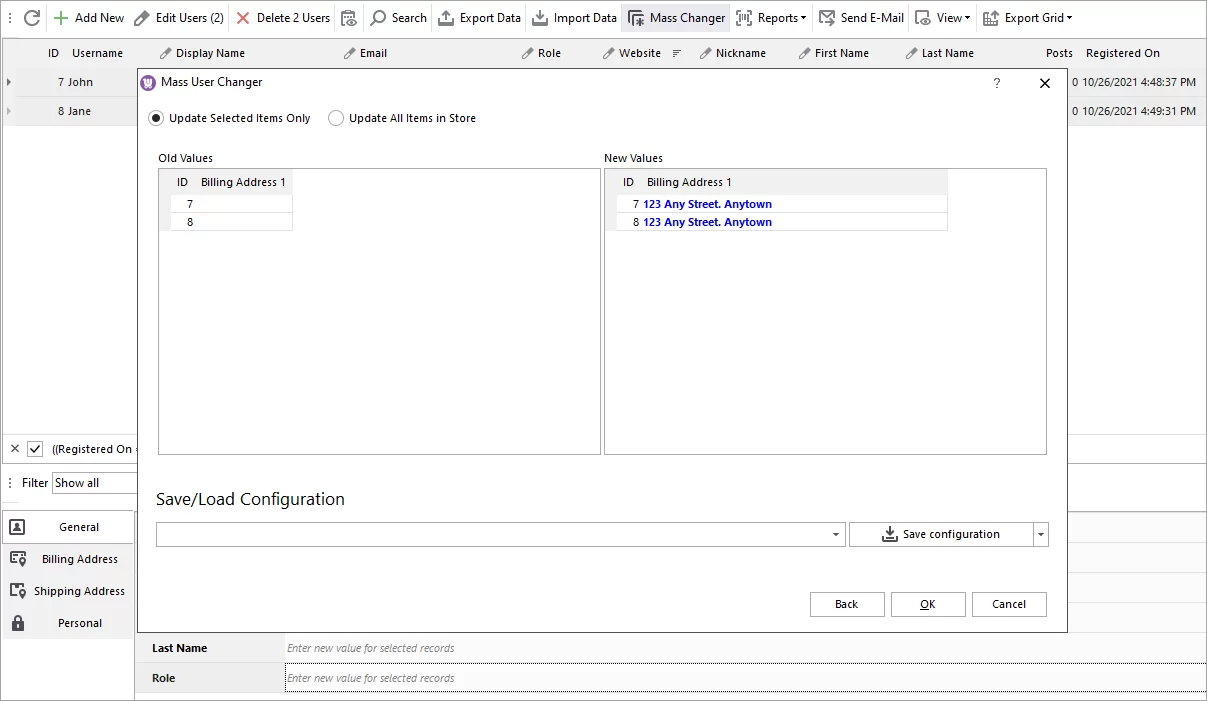Open the Reports dropdown
1207x701 pixels.
(771, 17)
